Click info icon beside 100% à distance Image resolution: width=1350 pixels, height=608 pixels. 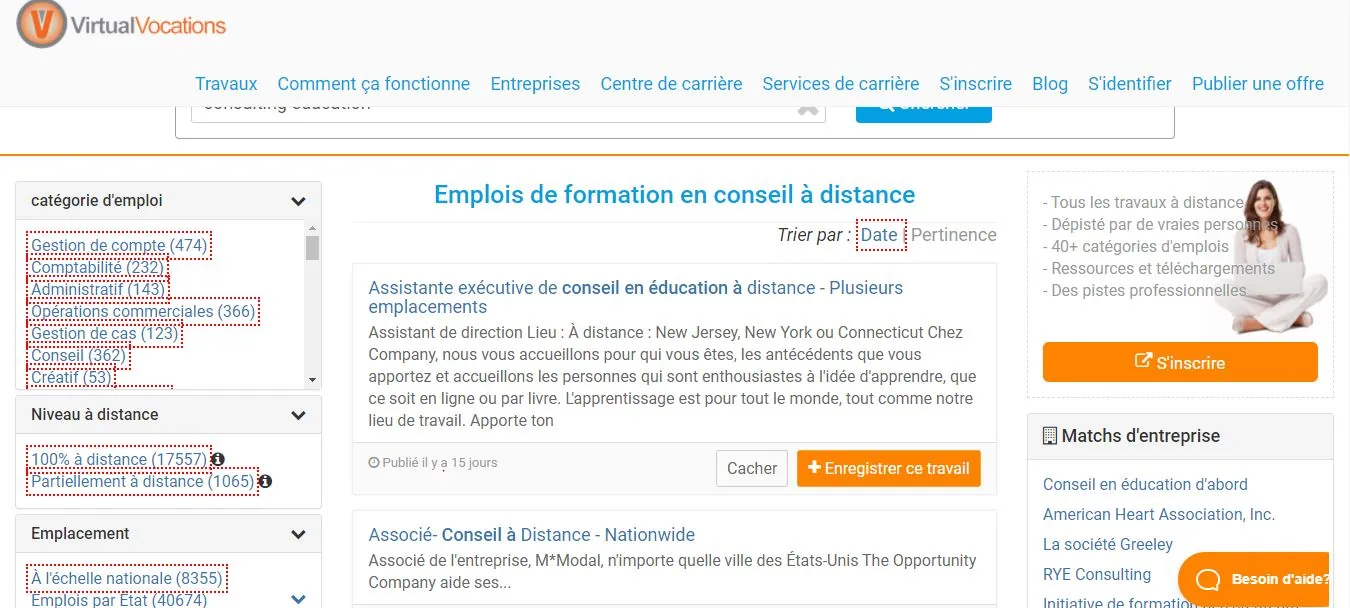point(218,459)
